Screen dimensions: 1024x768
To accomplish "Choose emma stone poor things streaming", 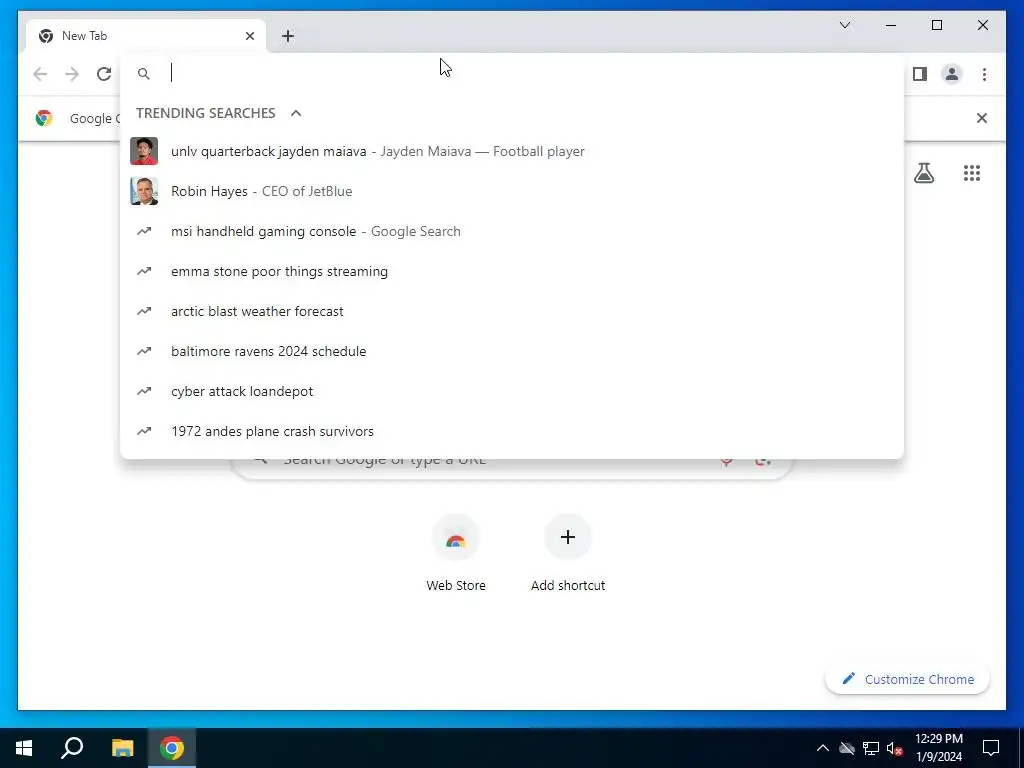I will pyautogui.click(x=512, y=271).
